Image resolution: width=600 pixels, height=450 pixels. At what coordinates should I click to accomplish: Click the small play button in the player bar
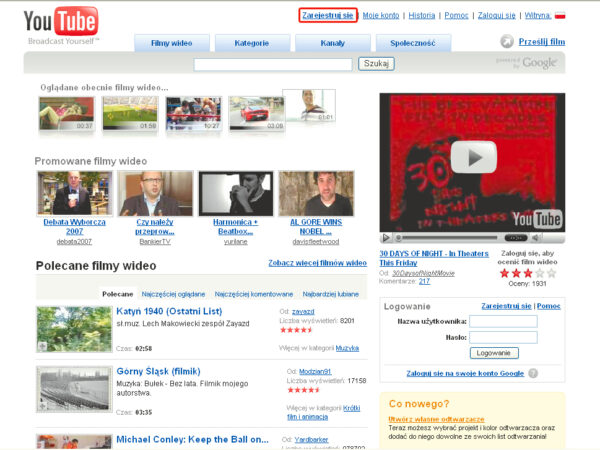click(386, 238)
